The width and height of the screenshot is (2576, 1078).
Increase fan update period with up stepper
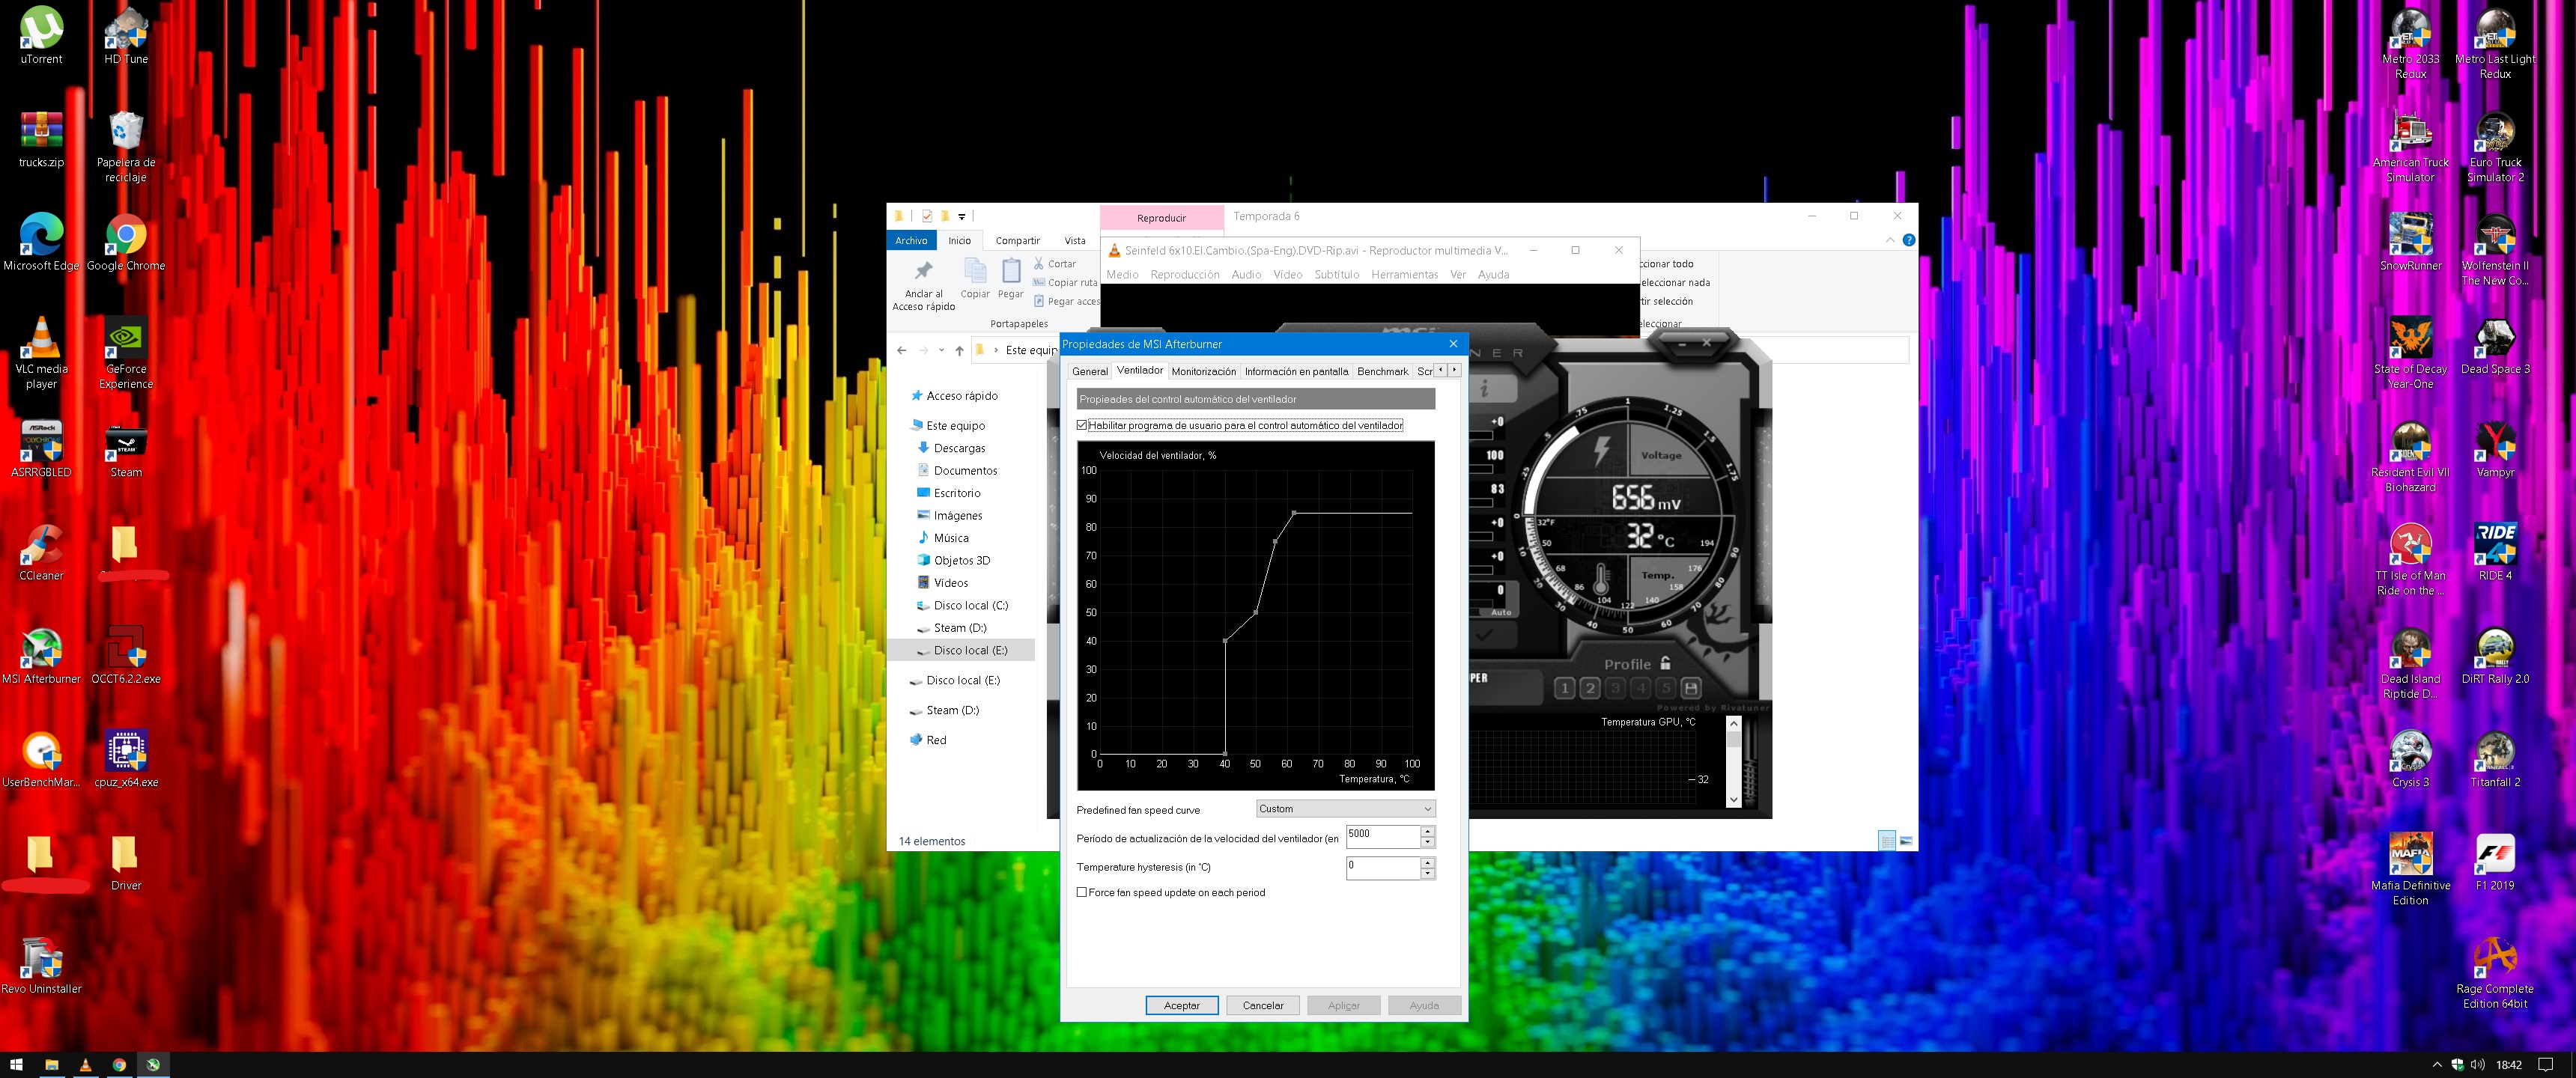coord(1428,831)
